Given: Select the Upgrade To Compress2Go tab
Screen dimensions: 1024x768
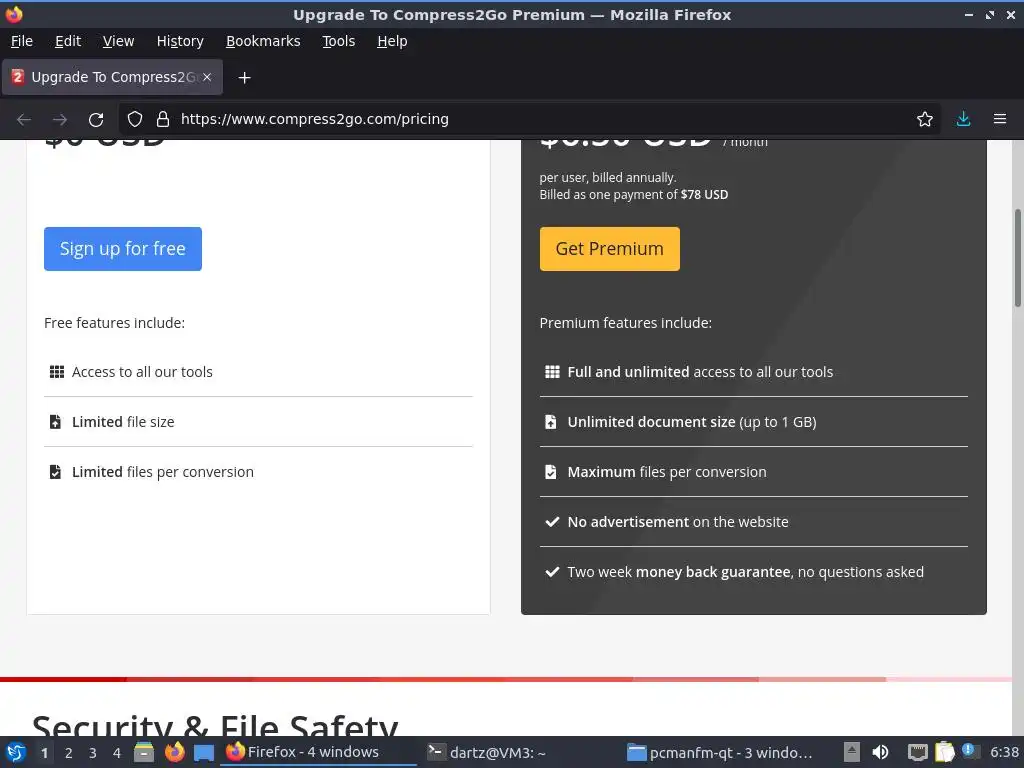Looking at the screenshot, I should click(112, 77).
